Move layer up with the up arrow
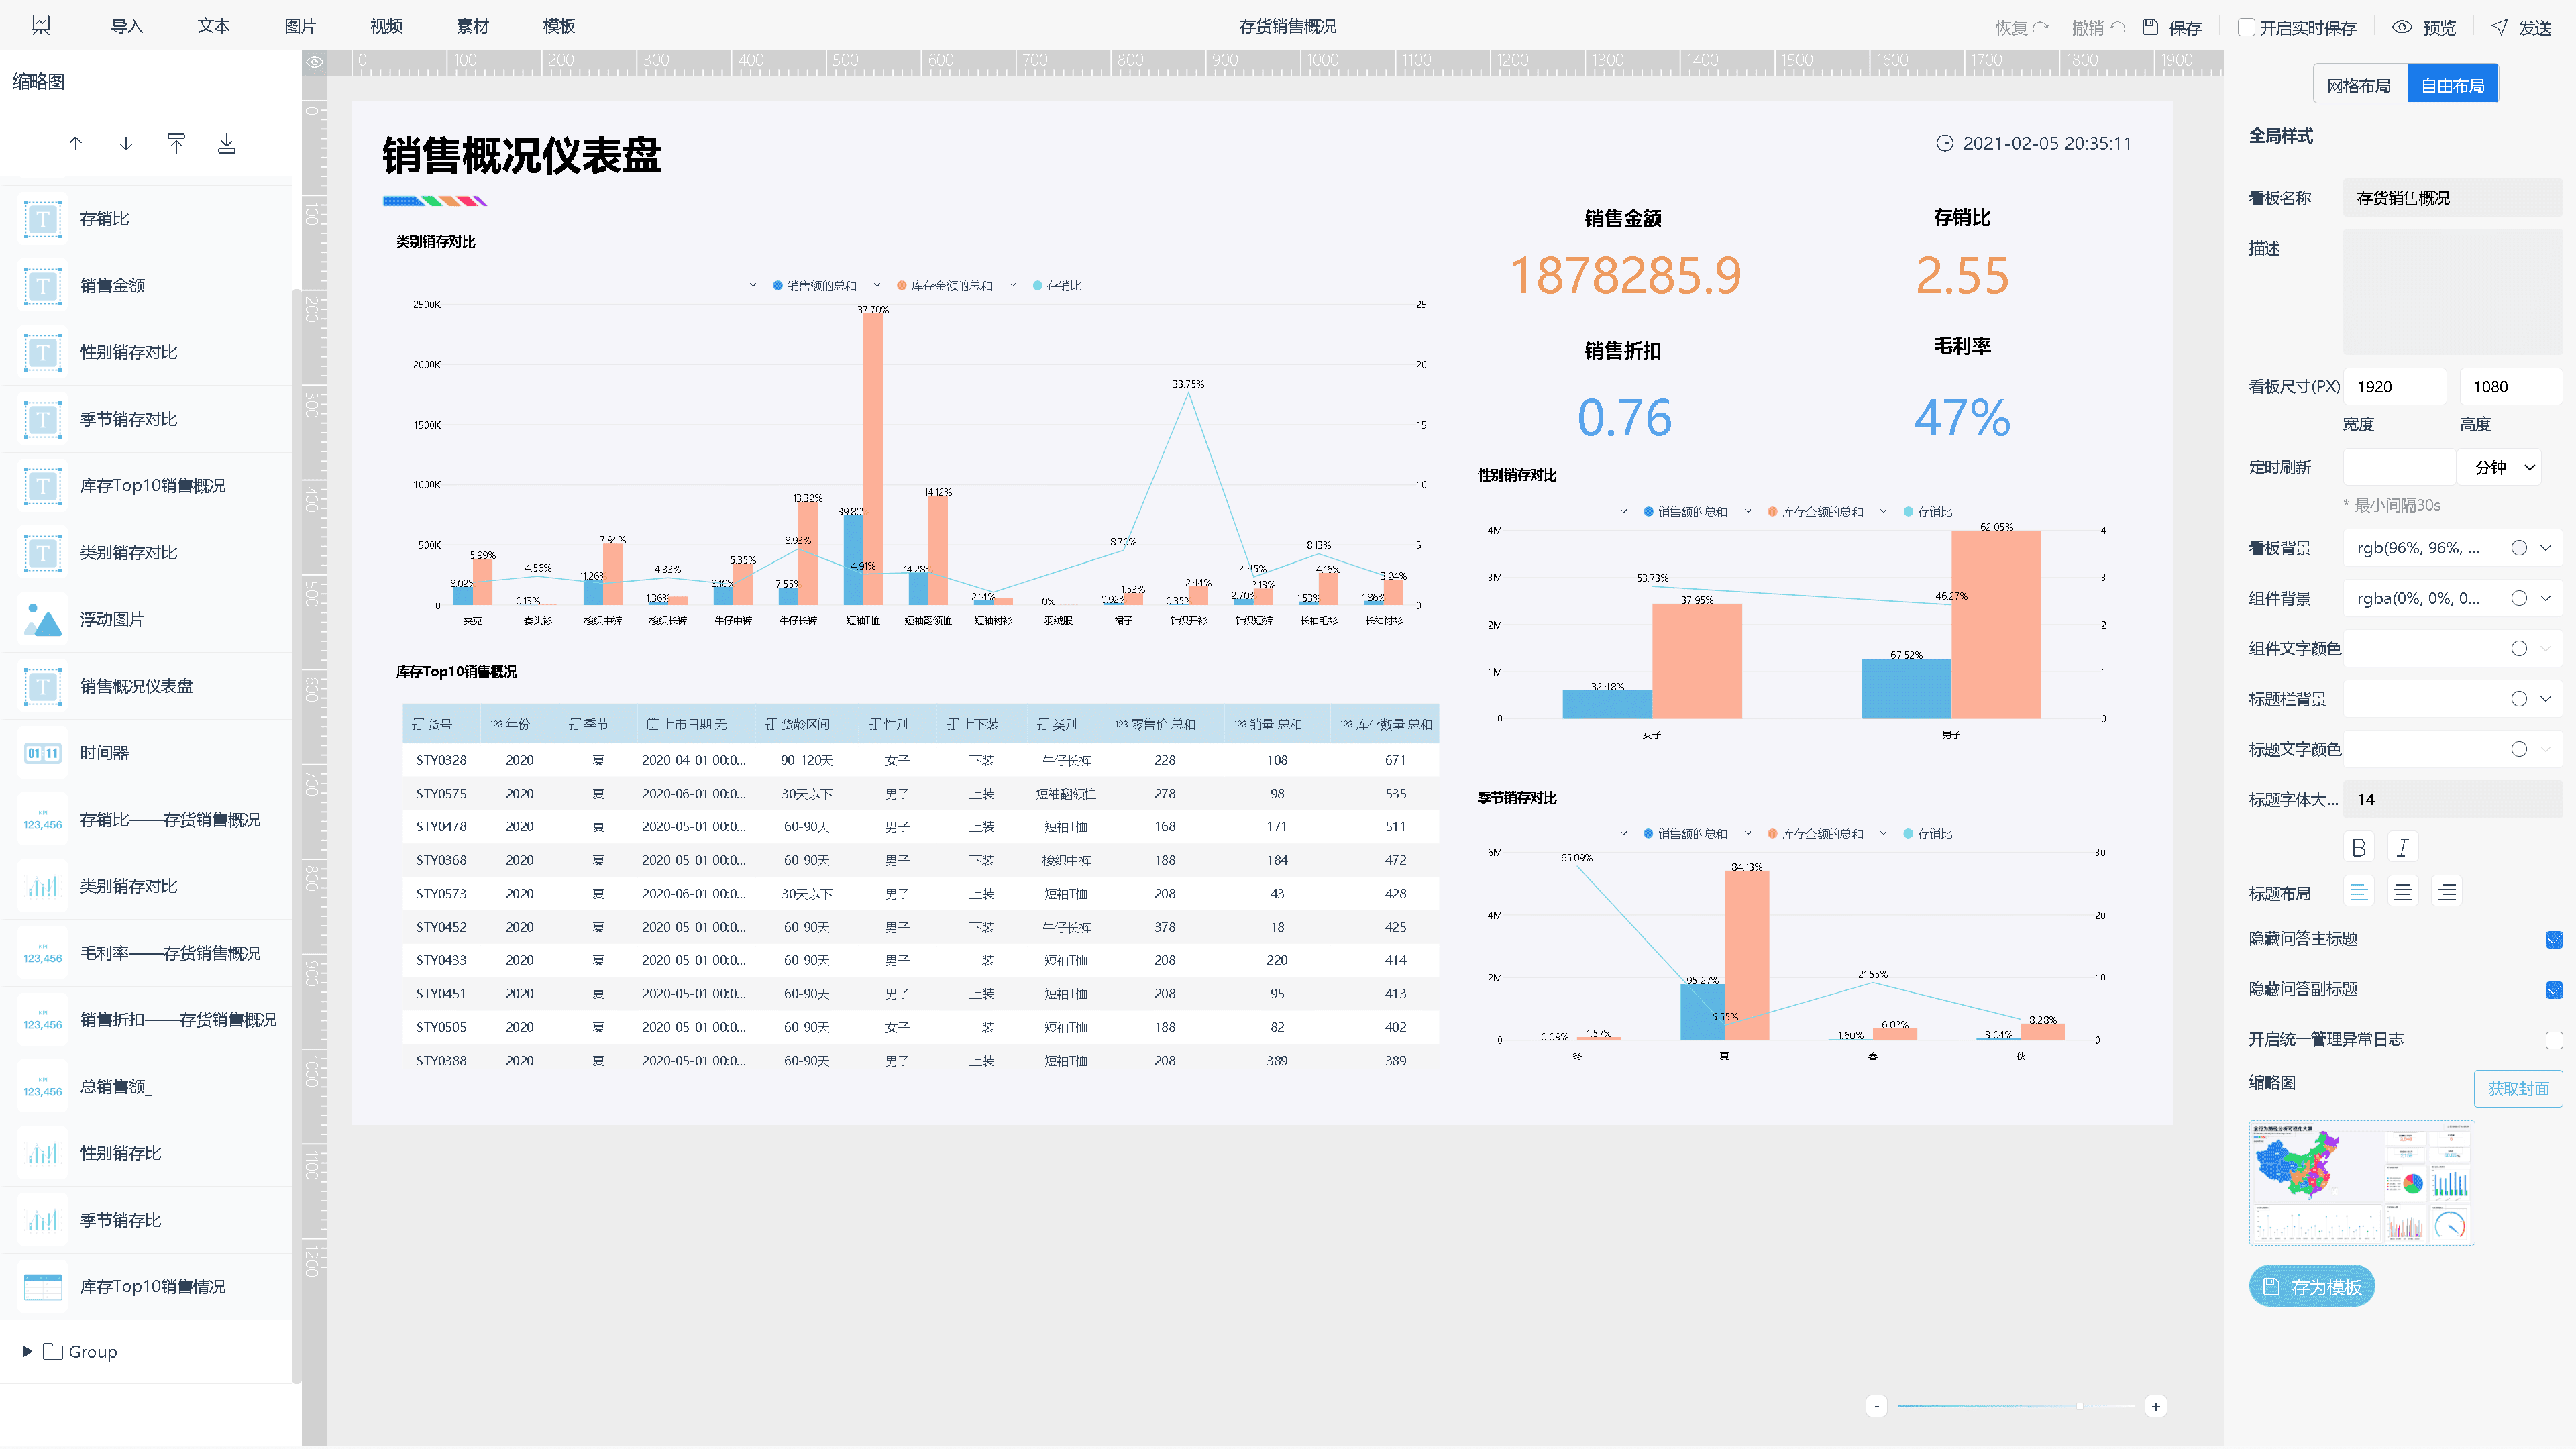2576x1449 pixels. (75, 144)
